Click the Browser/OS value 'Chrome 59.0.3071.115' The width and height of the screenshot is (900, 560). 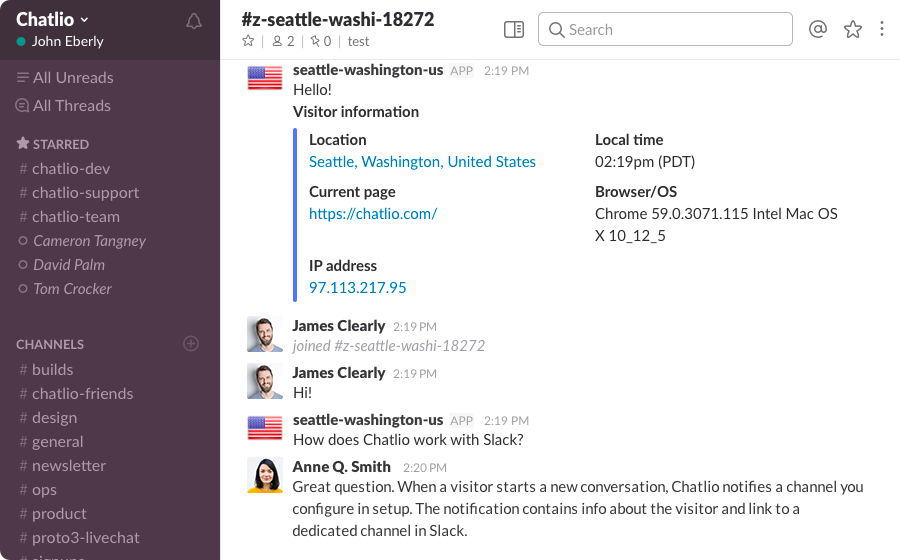[x=672, y=214]
